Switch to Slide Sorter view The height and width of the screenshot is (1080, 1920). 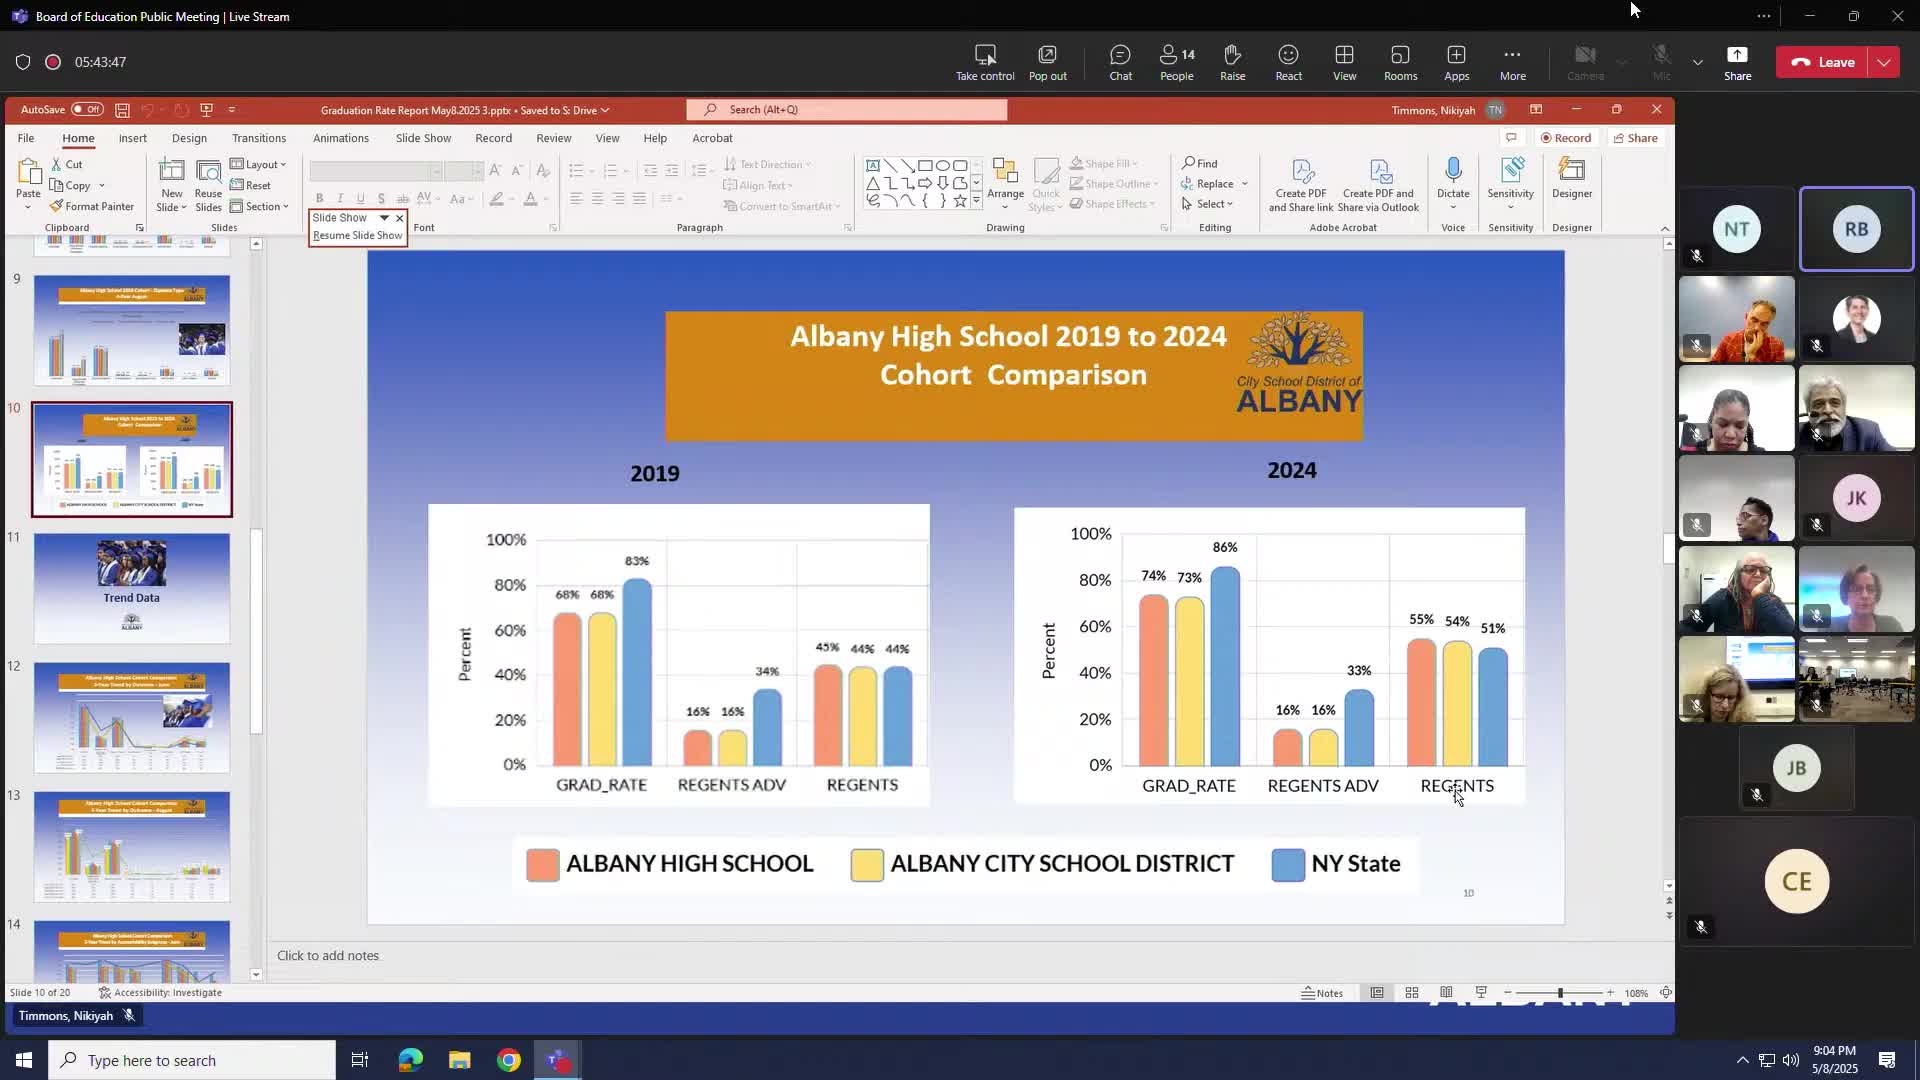click(1412, 993)
